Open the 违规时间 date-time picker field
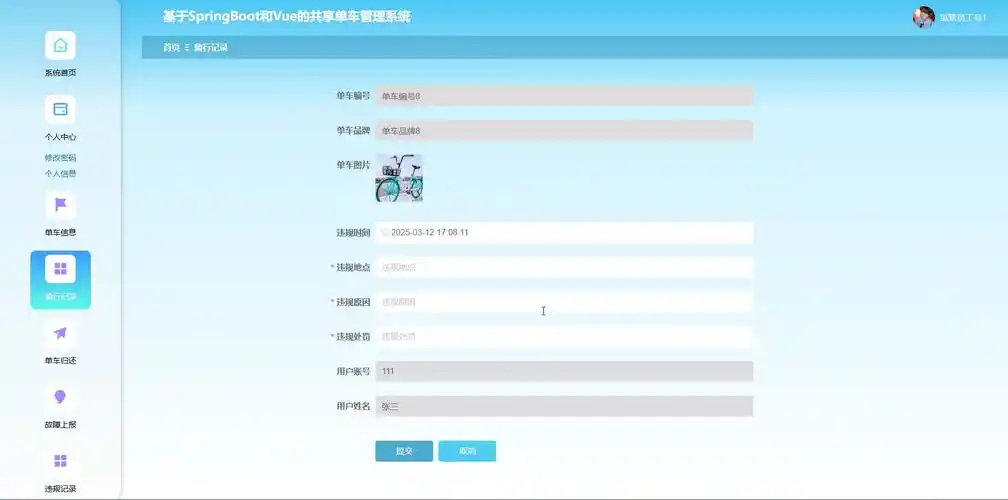1008x500 pixels. tap(564, 233)
